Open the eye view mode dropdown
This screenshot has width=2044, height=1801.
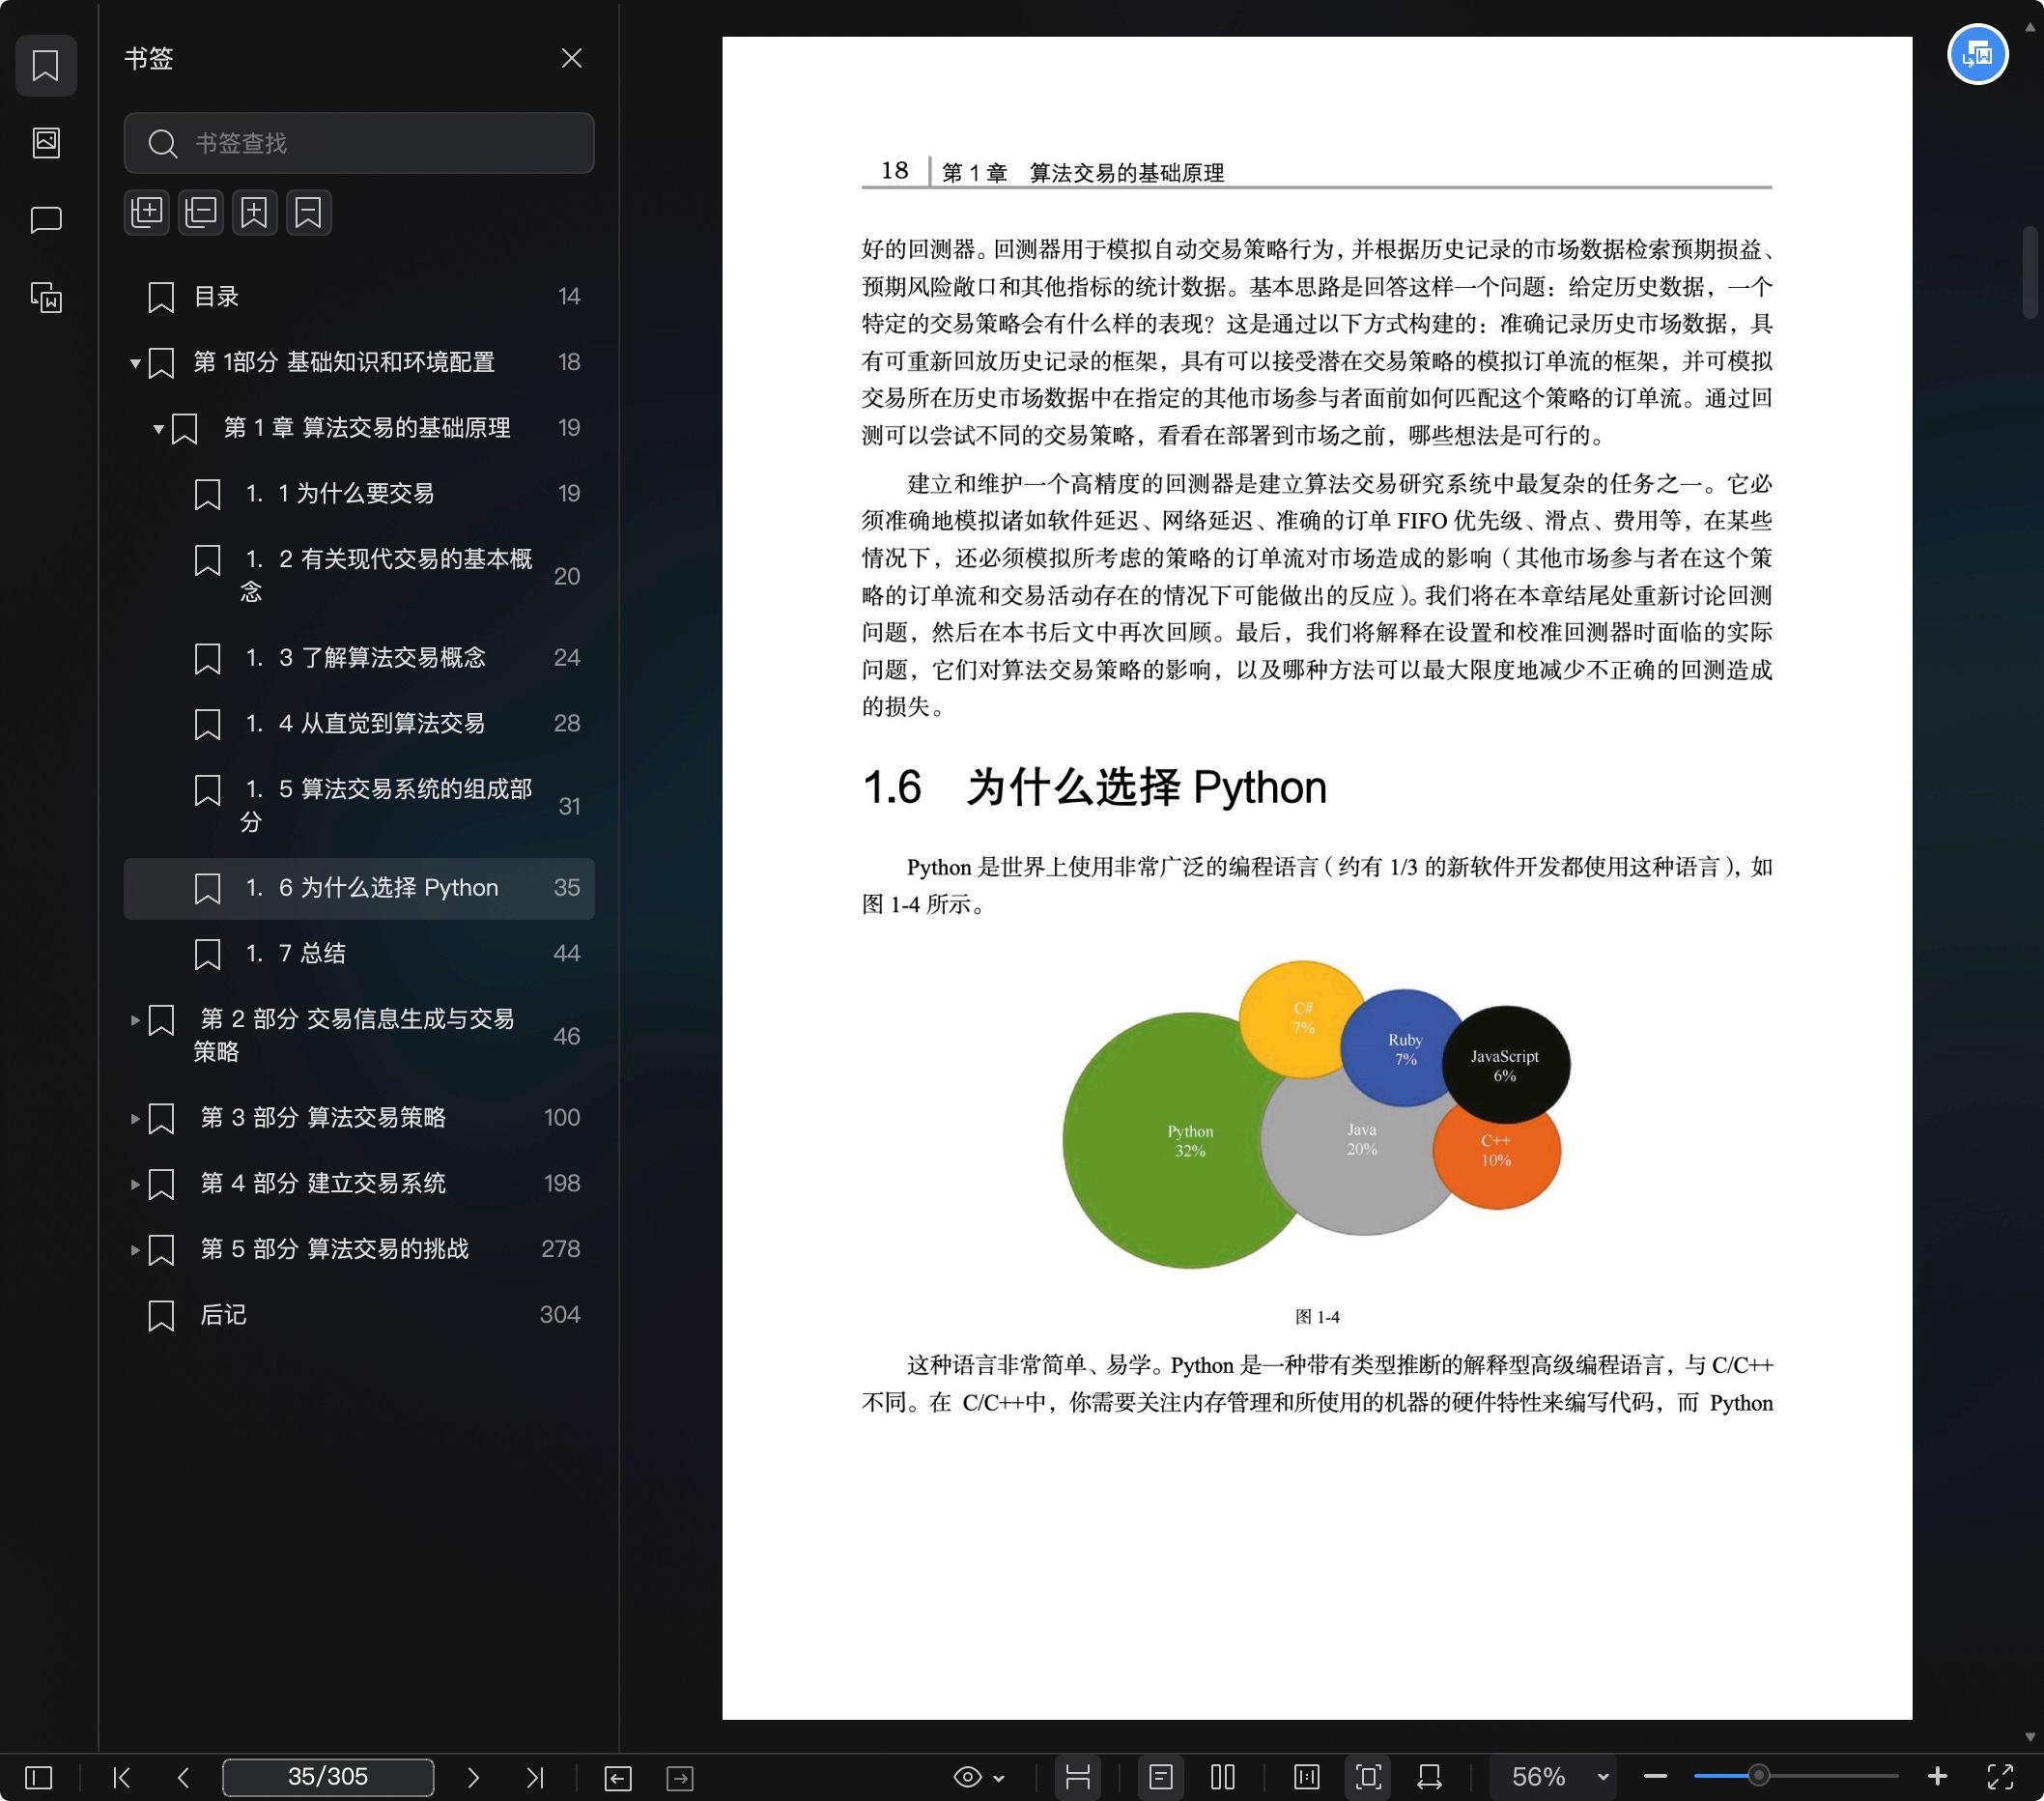978,1777
